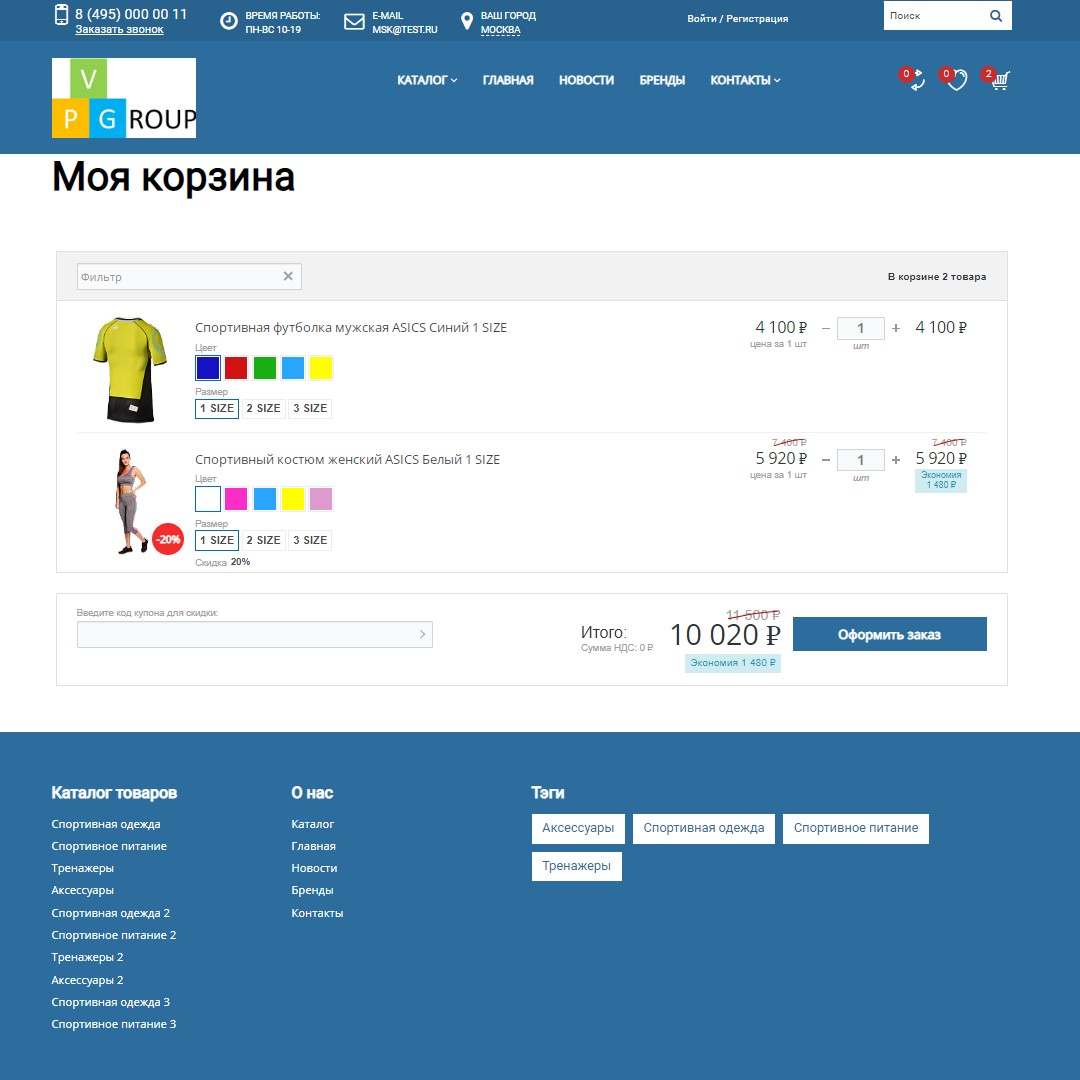
Task: Choose 1 SIZE for the women's suit
Action: click(x=216, y=540)
